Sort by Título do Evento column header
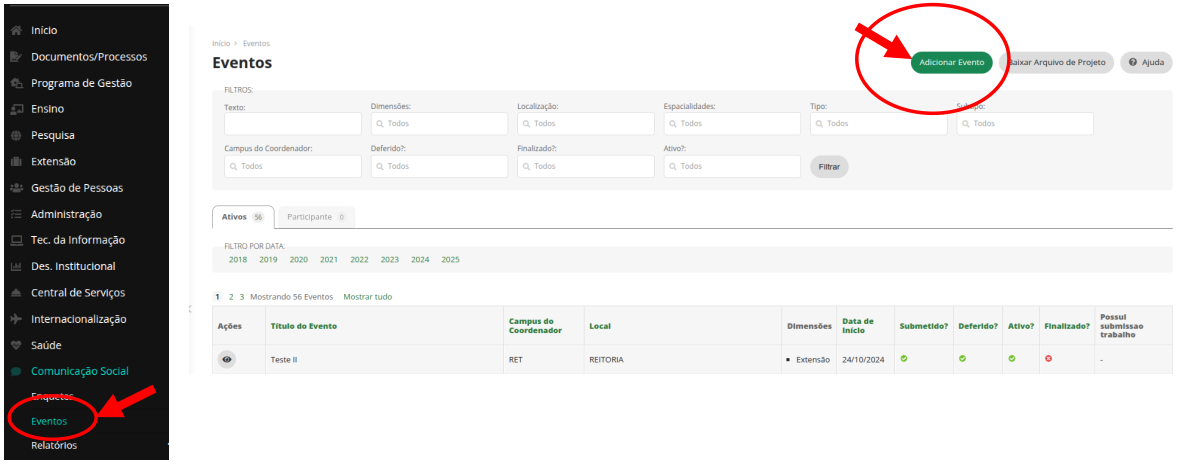The height and width of the screenshot is (465, 1203). point(304,326)
